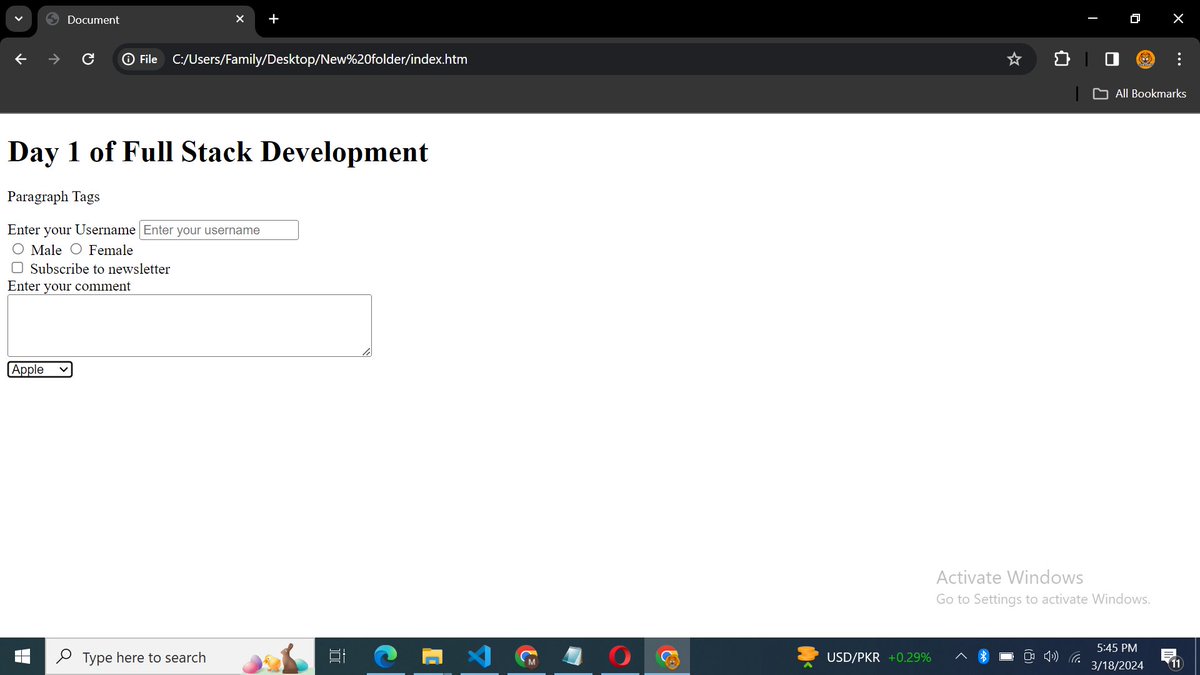Select the Female radio button

[76, 249]
